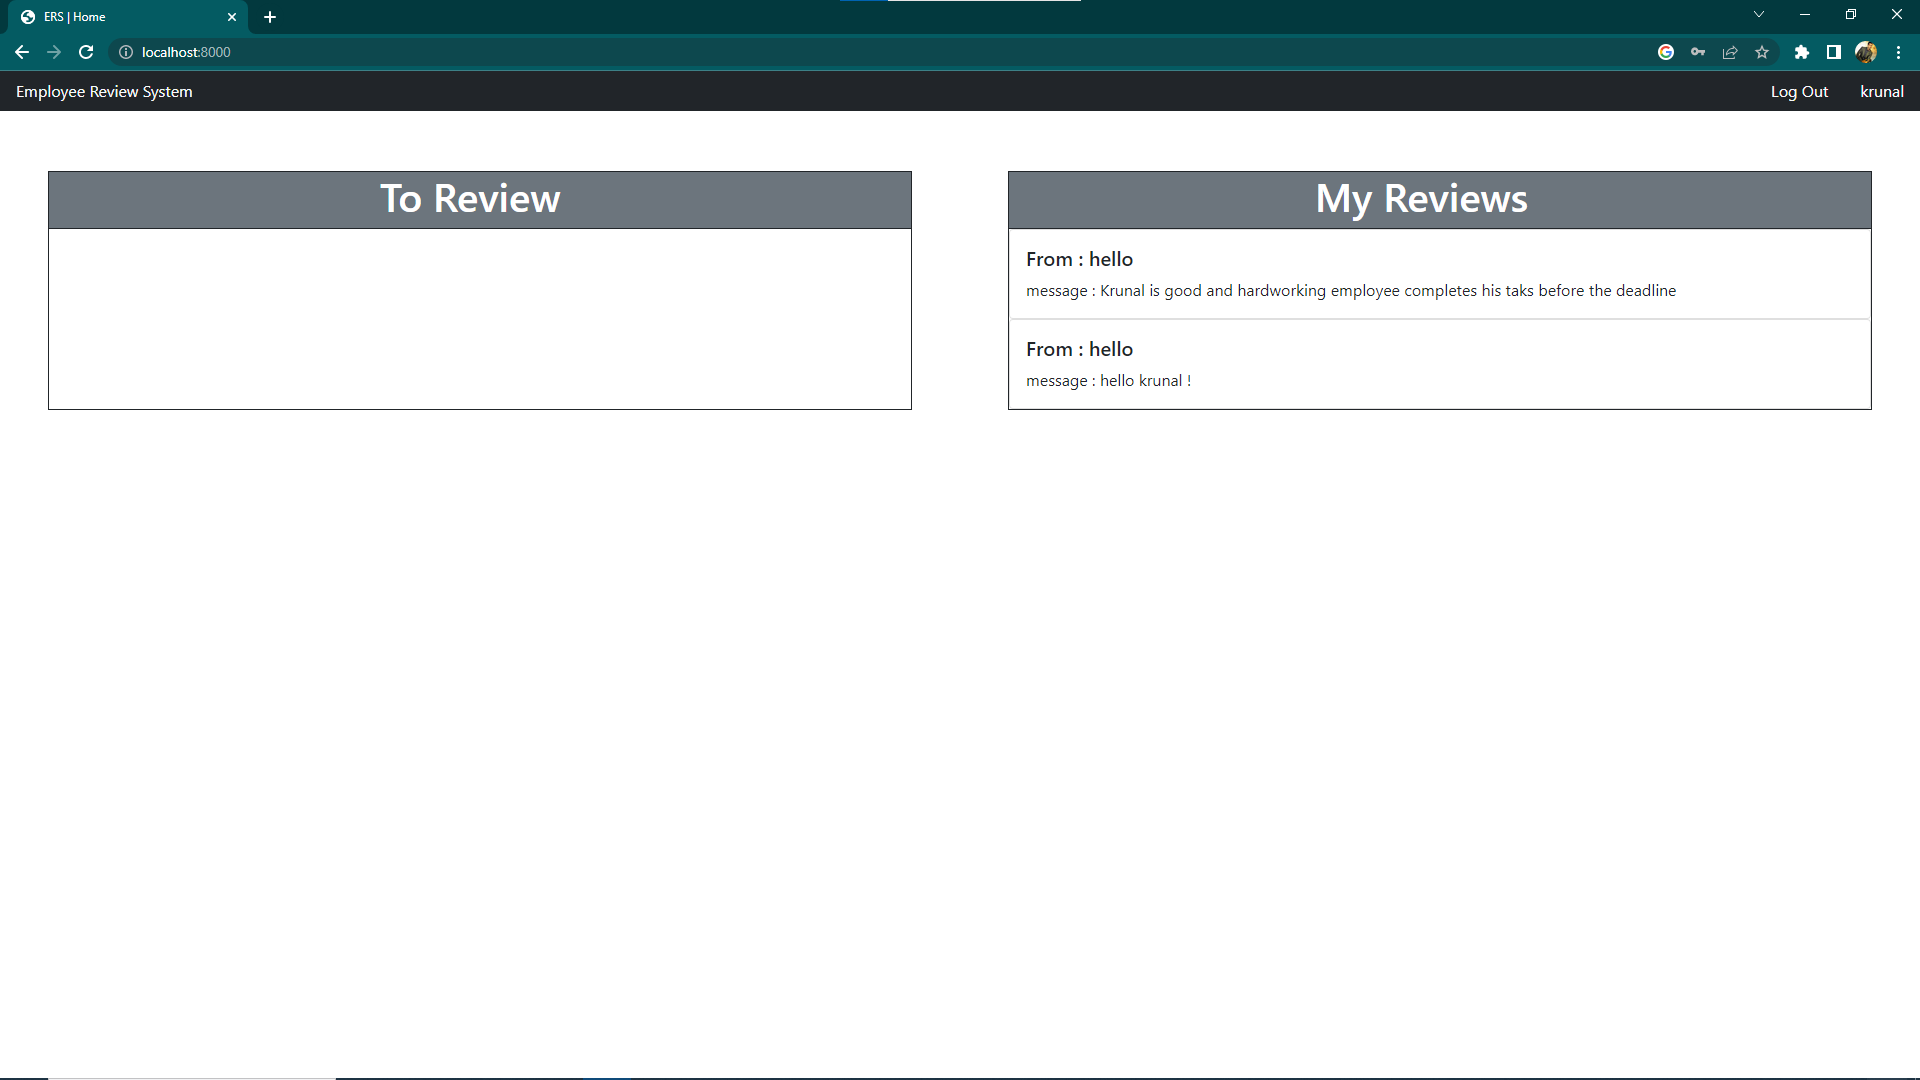This screenshot has height=1080, width=1920.
Task: Click the browser profile avatar
Action: point(1866,52)
